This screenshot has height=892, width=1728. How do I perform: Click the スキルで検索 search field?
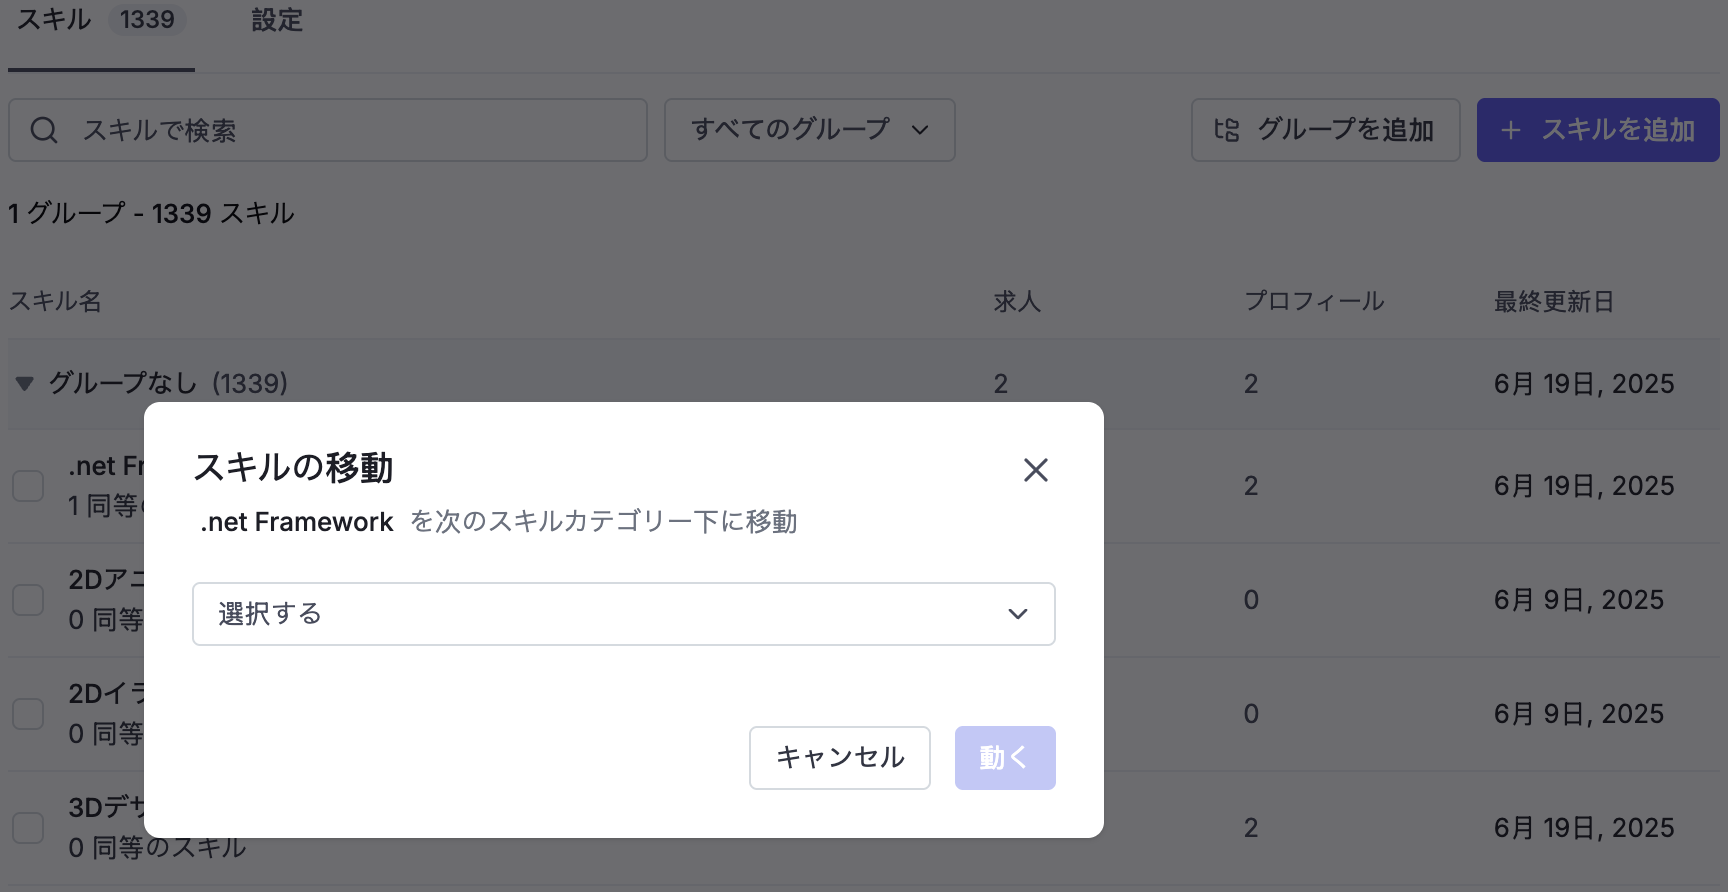tap(328, 130)
